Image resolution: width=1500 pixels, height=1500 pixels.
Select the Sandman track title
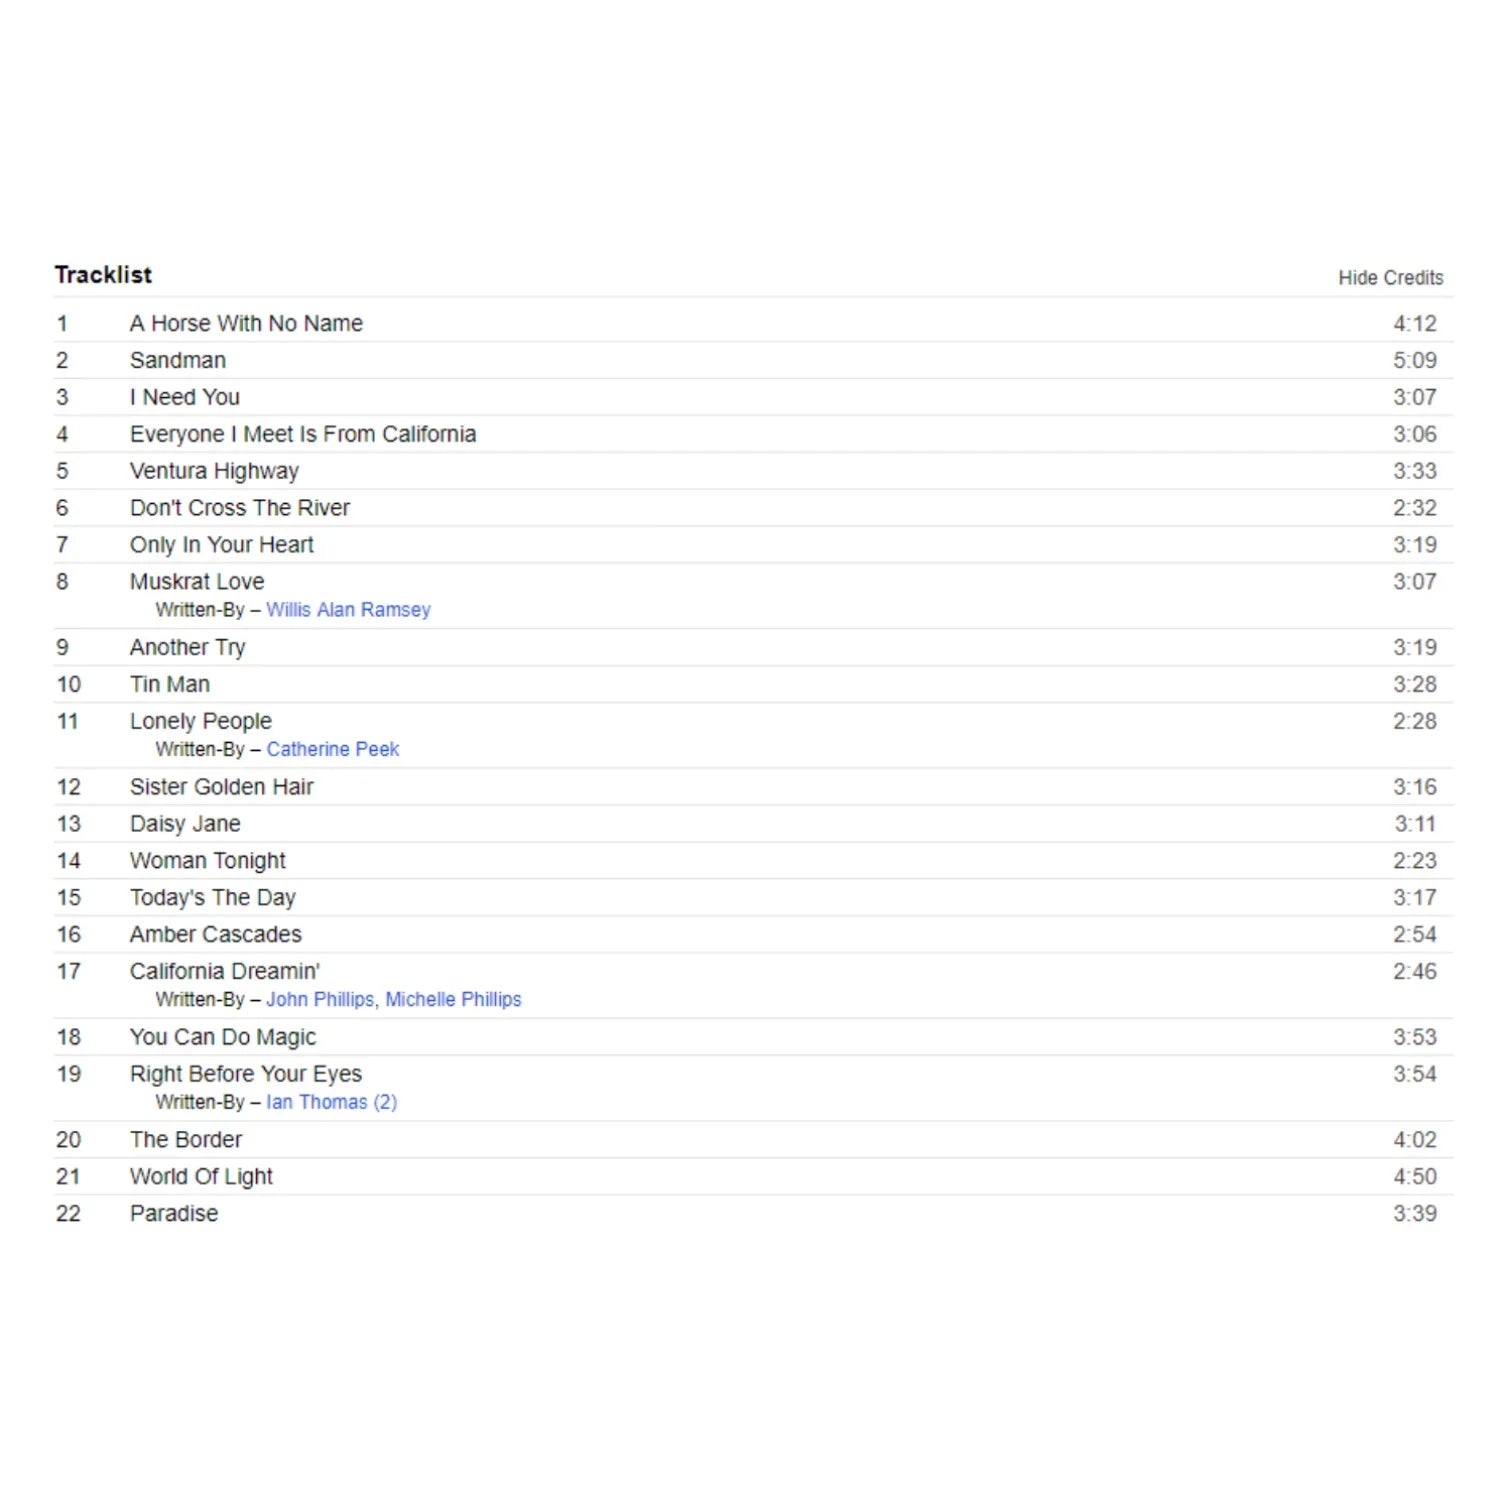(178, 360)
